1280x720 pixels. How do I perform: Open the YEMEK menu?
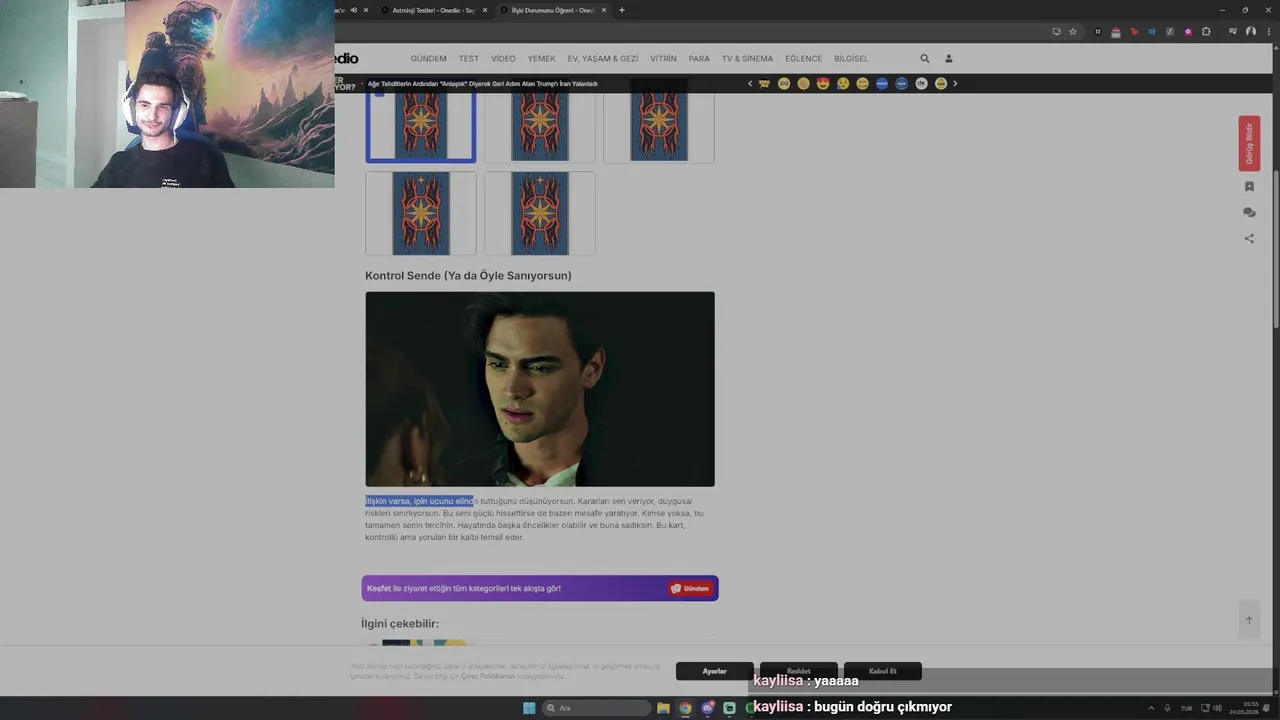click(x=542, y=59)
